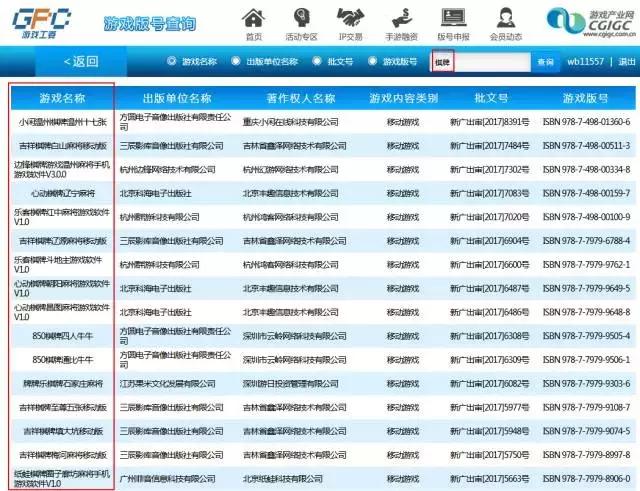Click the 著作权人名称 column header
This screenshot has height=491, width=640.
tap(301, 98)
